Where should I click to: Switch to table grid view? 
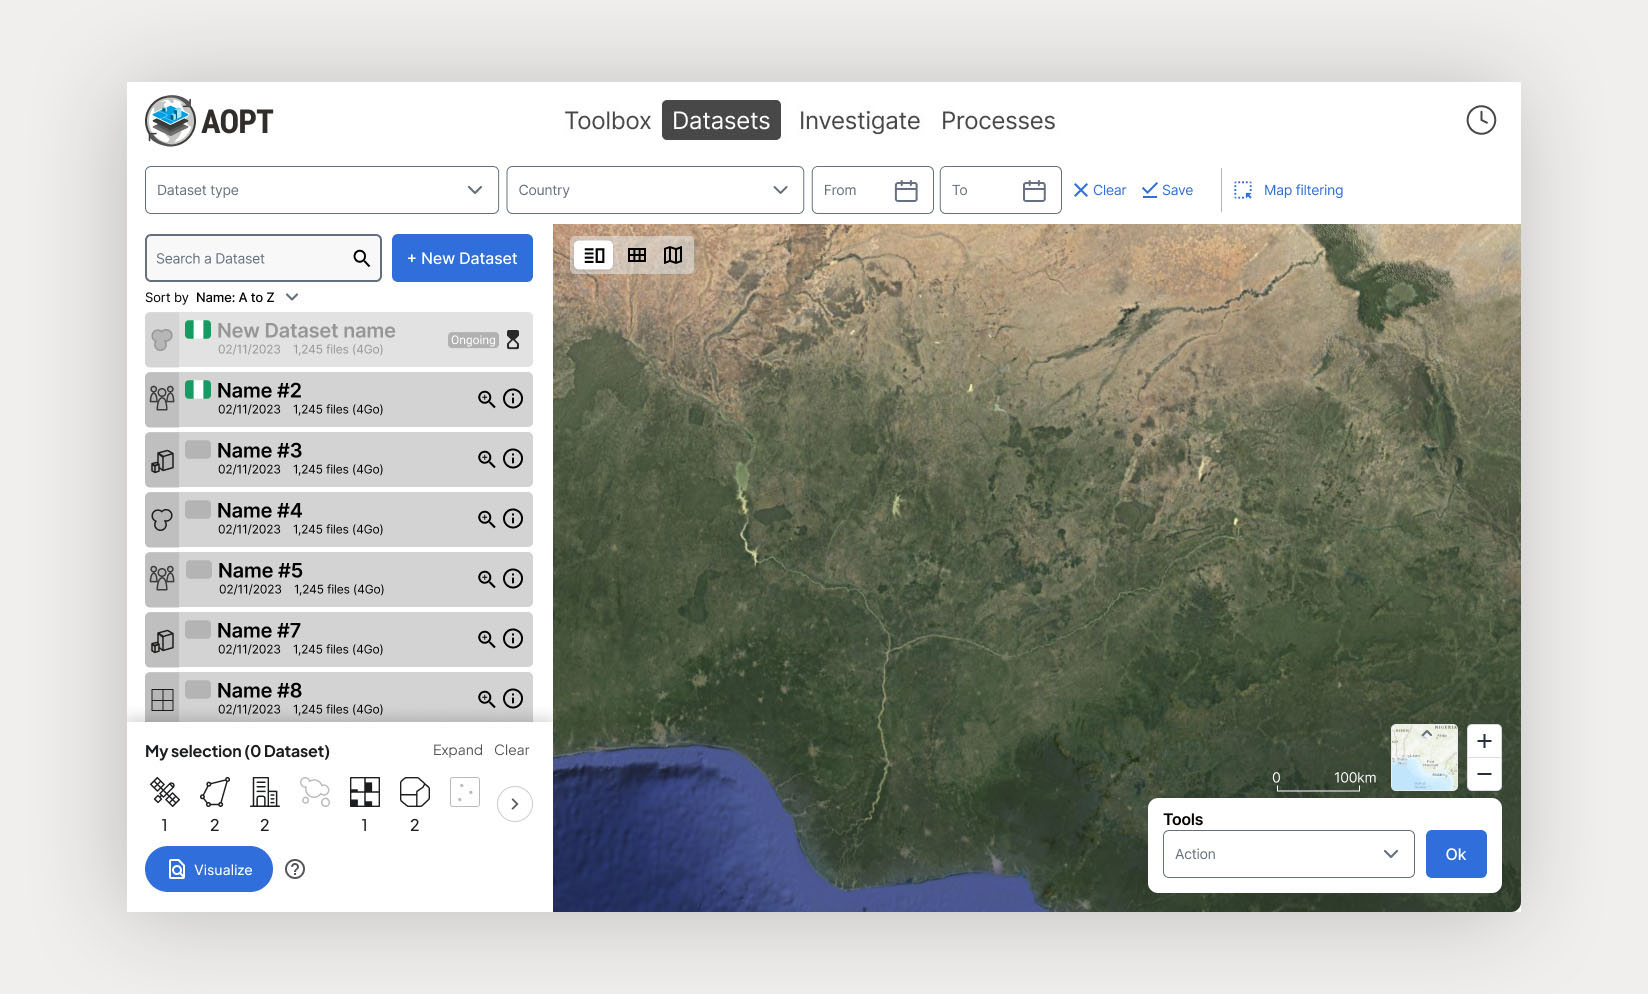click(637, 256)
